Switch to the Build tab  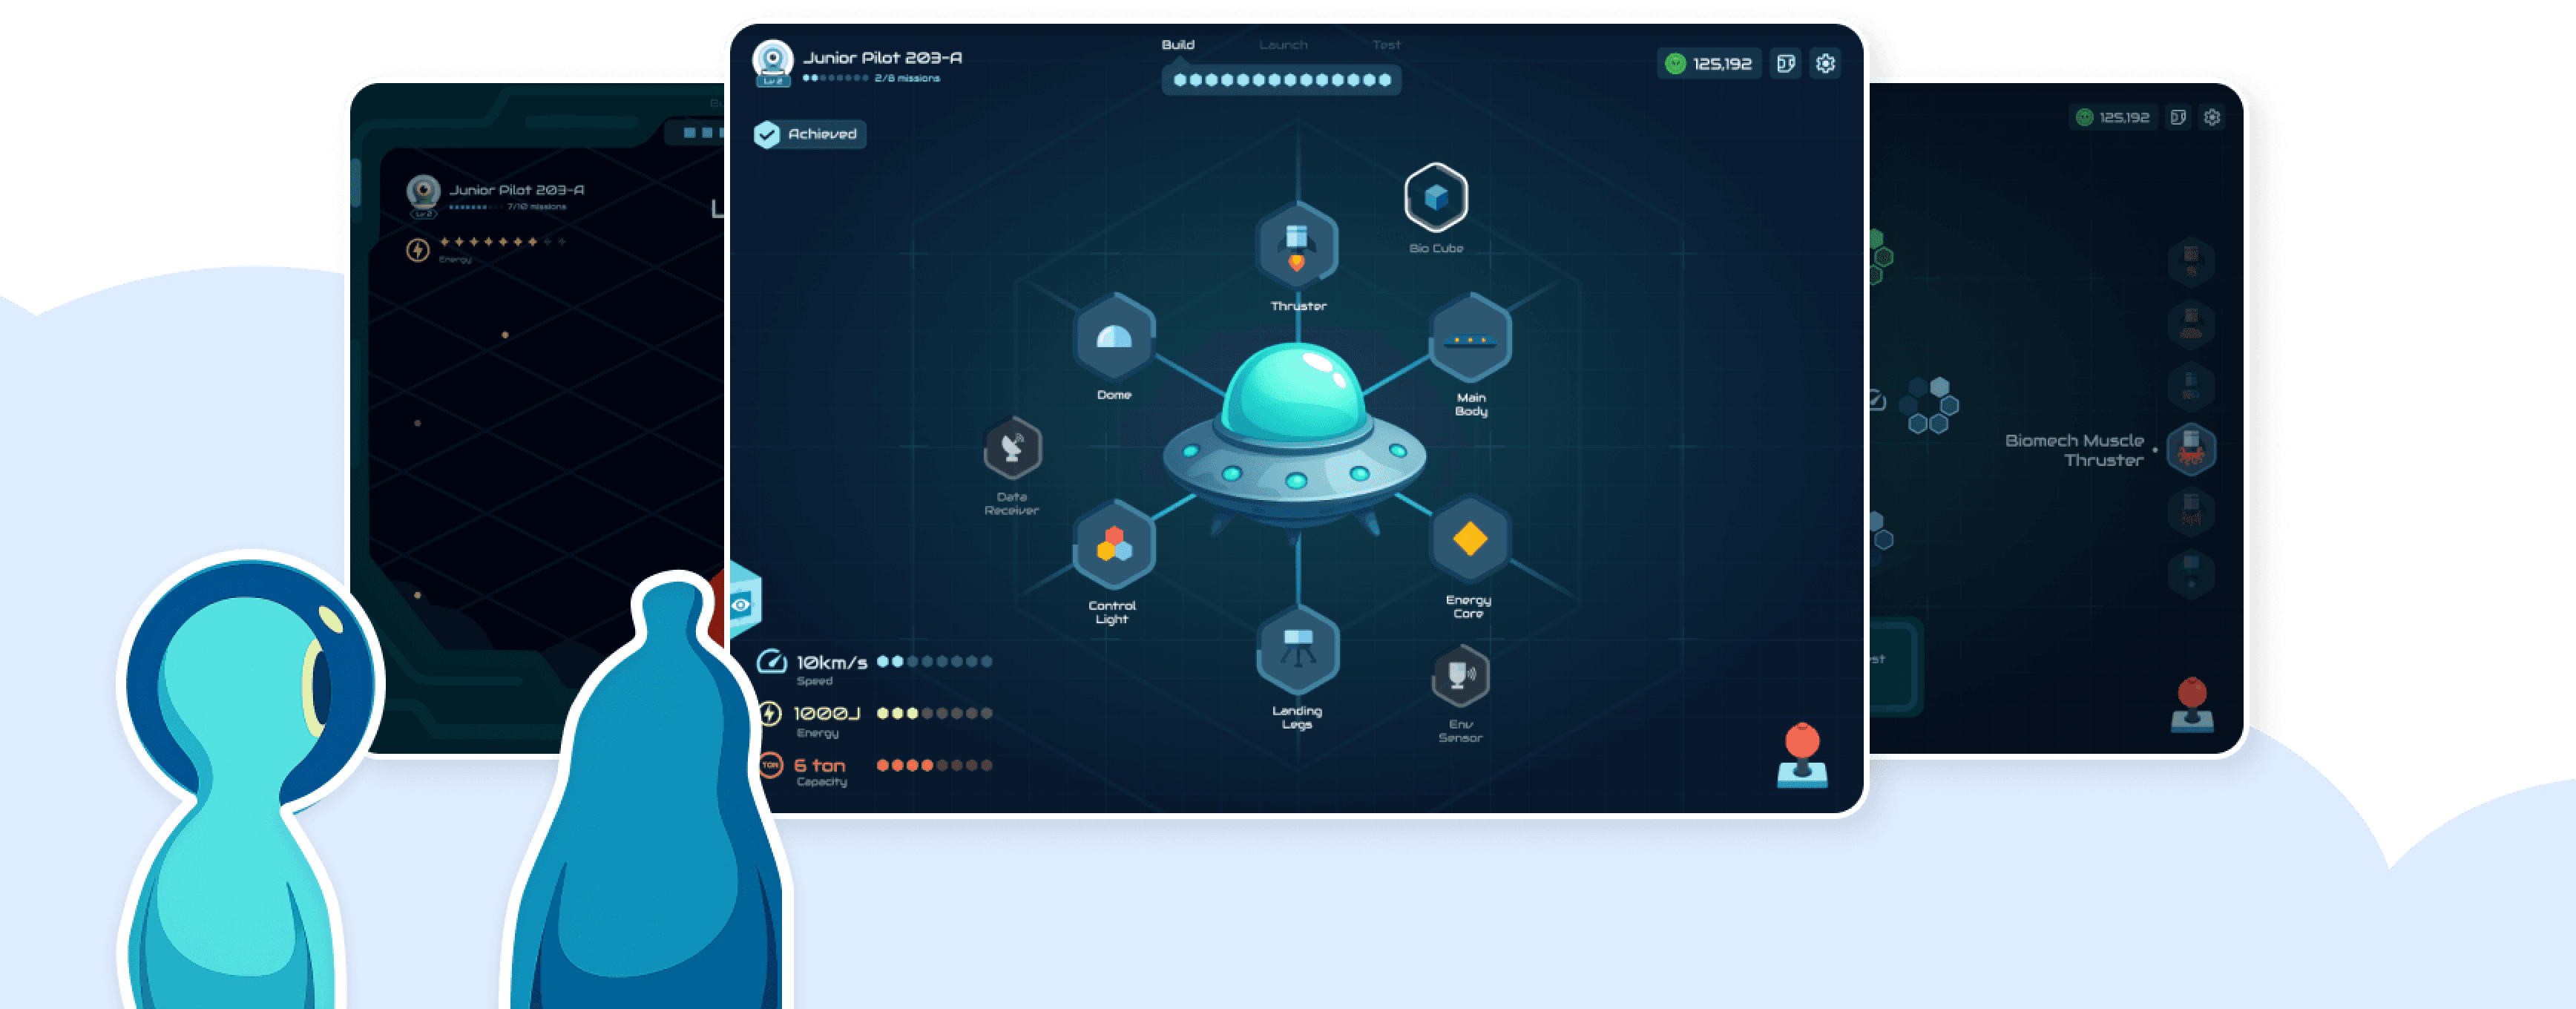(1178, 45)
